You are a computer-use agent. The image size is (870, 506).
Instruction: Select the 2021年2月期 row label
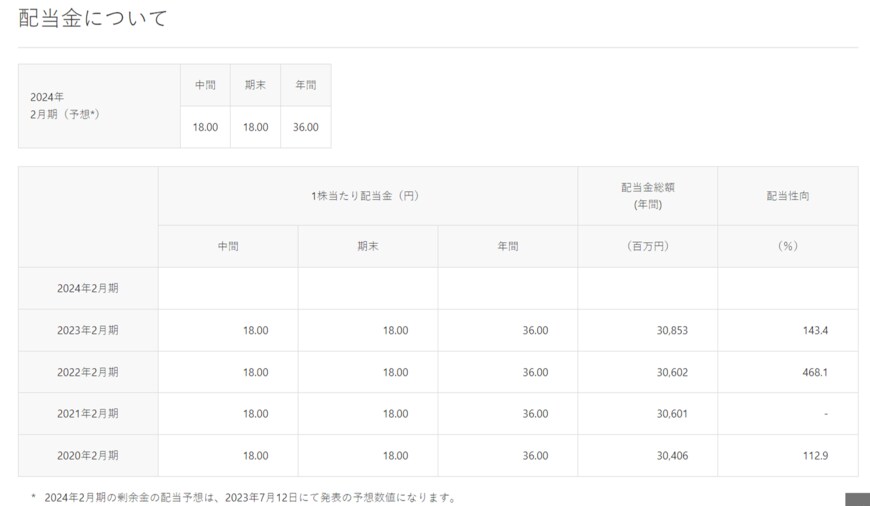(x=88, y=414)
